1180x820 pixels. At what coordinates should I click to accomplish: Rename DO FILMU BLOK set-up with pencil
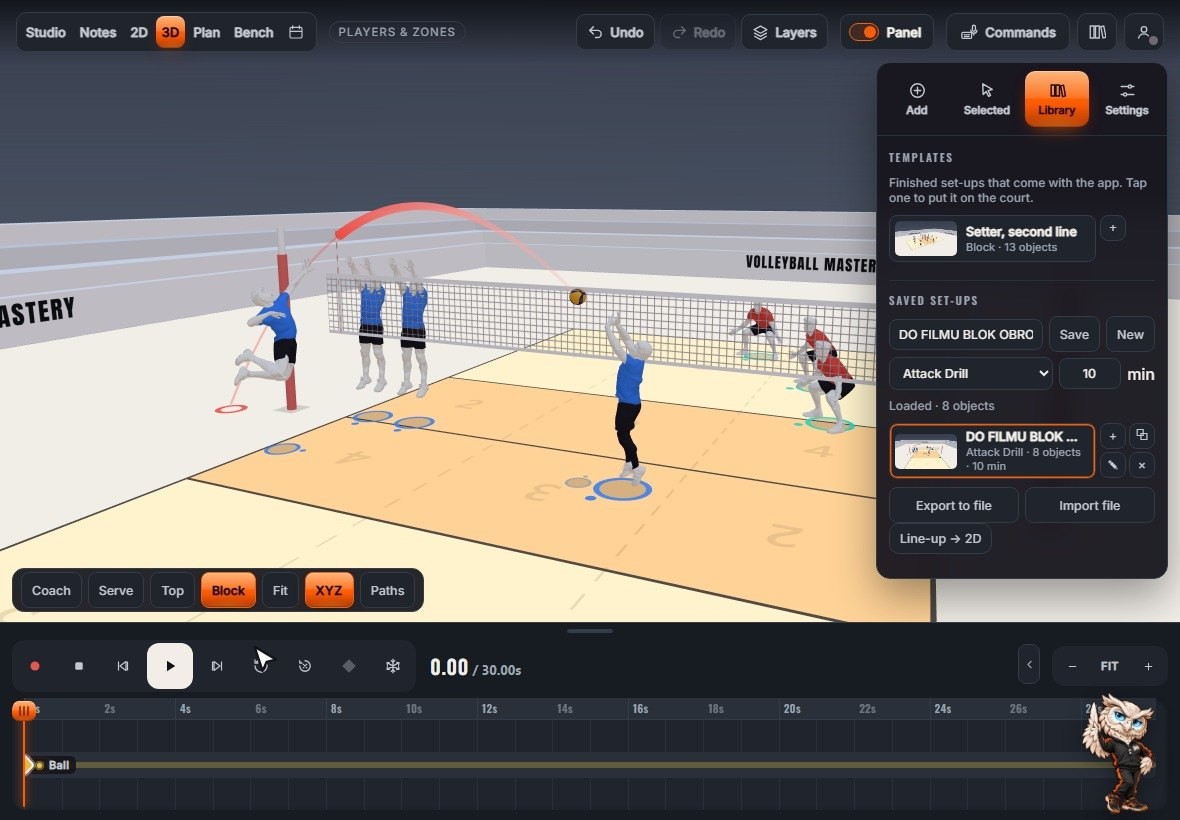pos(1113,465)
